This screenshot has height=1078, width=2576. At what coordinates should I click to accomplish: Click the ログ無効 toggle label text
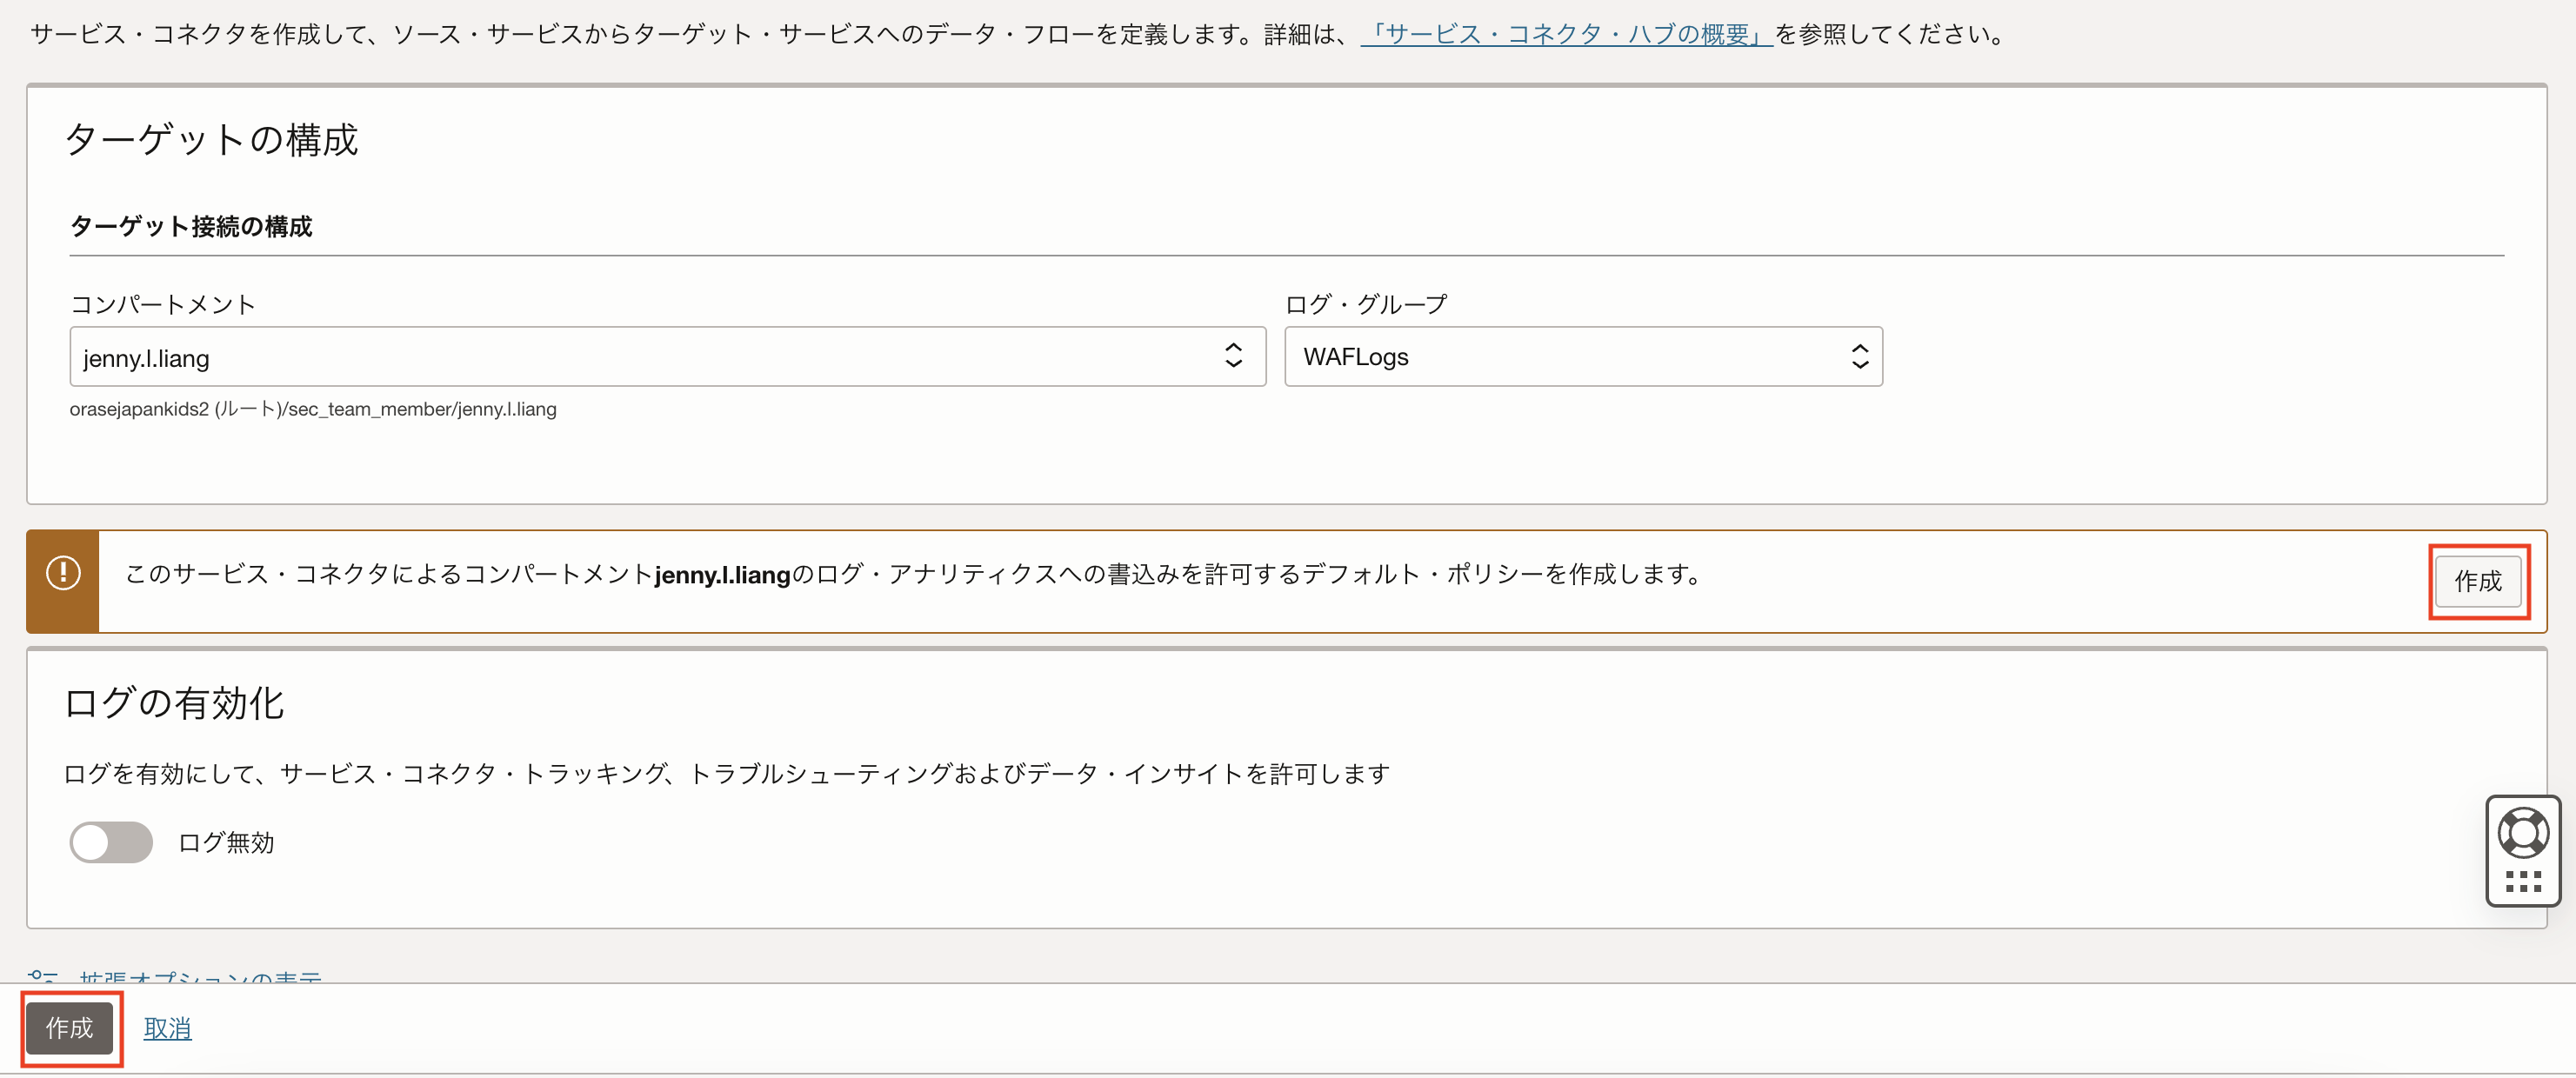coord(226,843)
